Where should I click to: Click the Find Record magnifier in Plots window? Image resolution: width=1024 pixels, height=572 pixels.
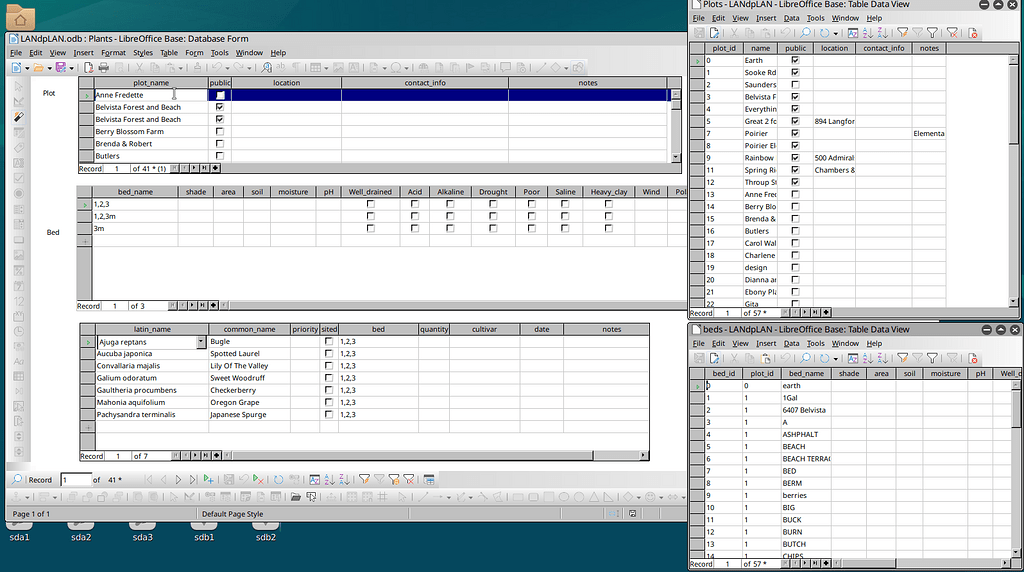(806, 33)
